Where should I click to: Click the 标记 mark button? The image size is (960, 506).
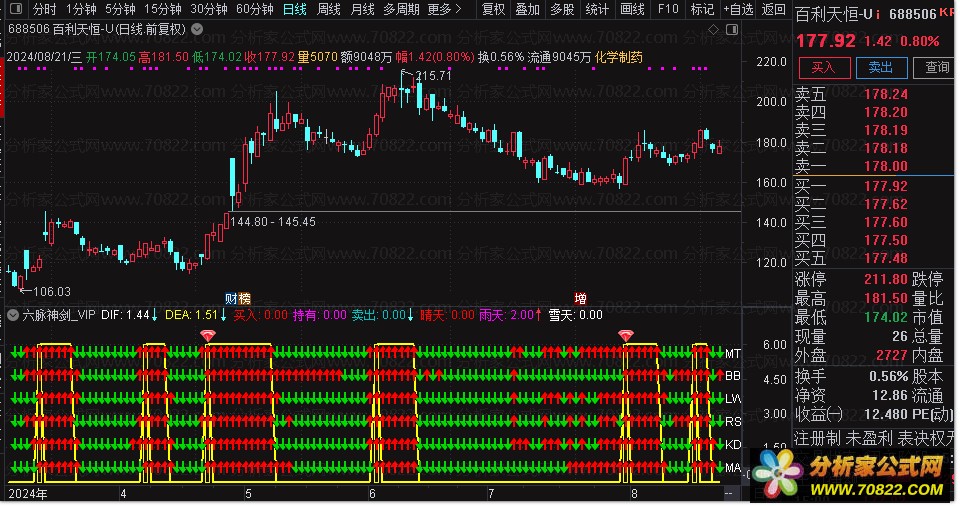click(x=702, y=9)
